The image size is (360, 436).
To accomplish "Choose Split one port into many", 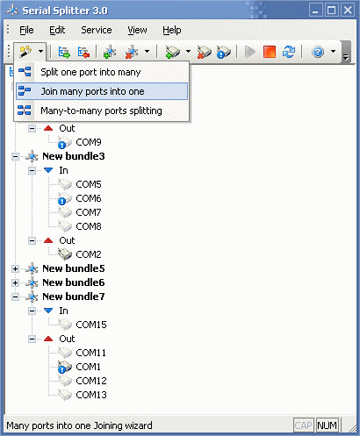I will tap(102, 72).
